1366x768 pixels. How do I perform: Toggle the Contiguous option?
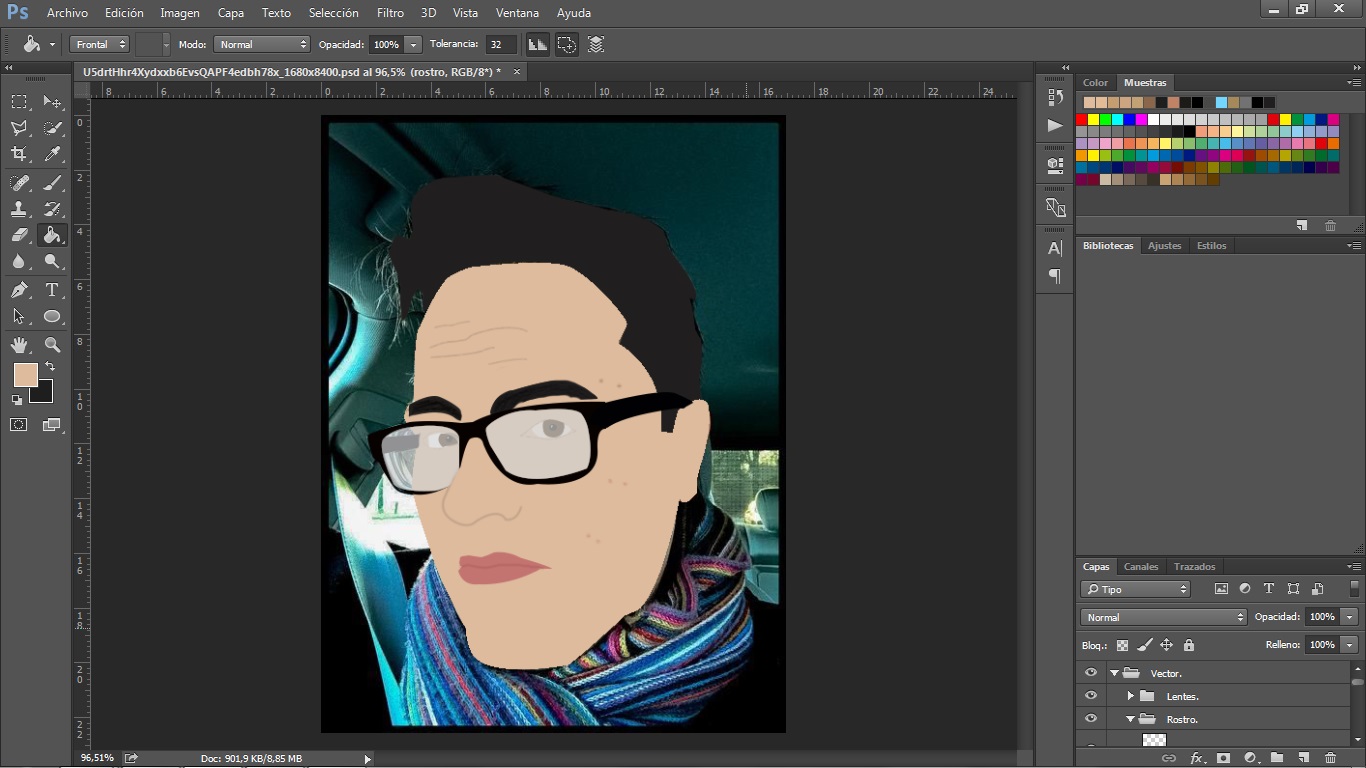pos(567,44)
